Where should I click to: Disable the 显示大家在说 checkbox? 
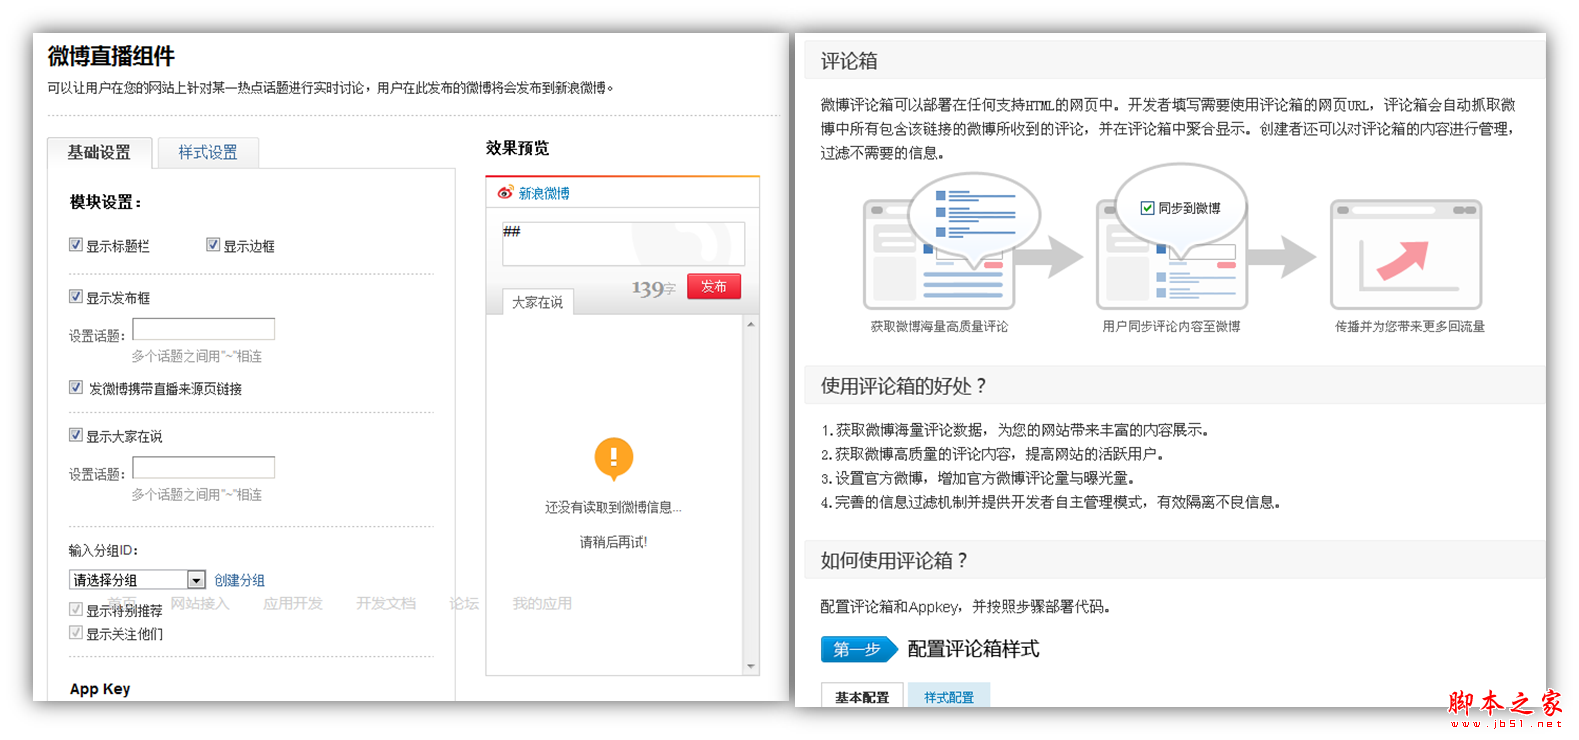(76, 435)
